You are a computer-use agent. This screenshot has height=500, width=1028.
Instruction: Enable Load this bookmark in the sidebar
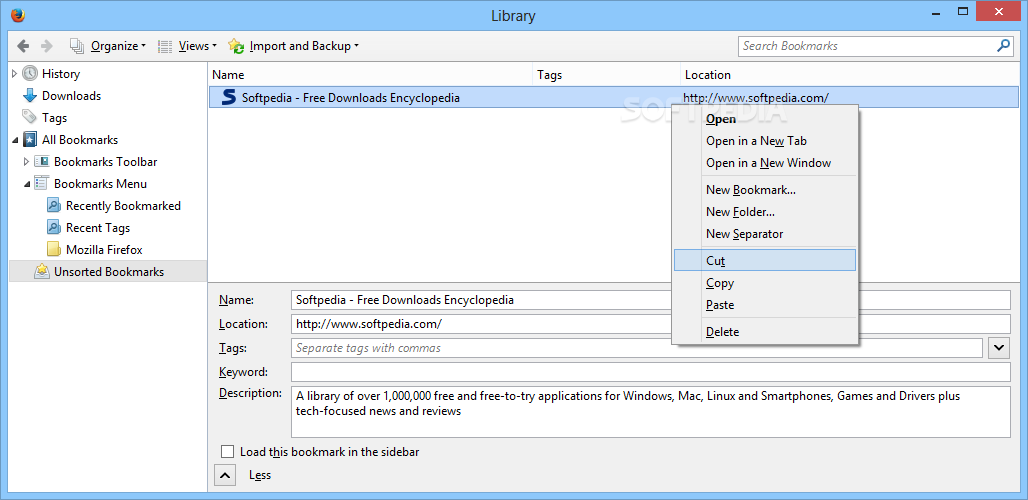click(227, 452)
